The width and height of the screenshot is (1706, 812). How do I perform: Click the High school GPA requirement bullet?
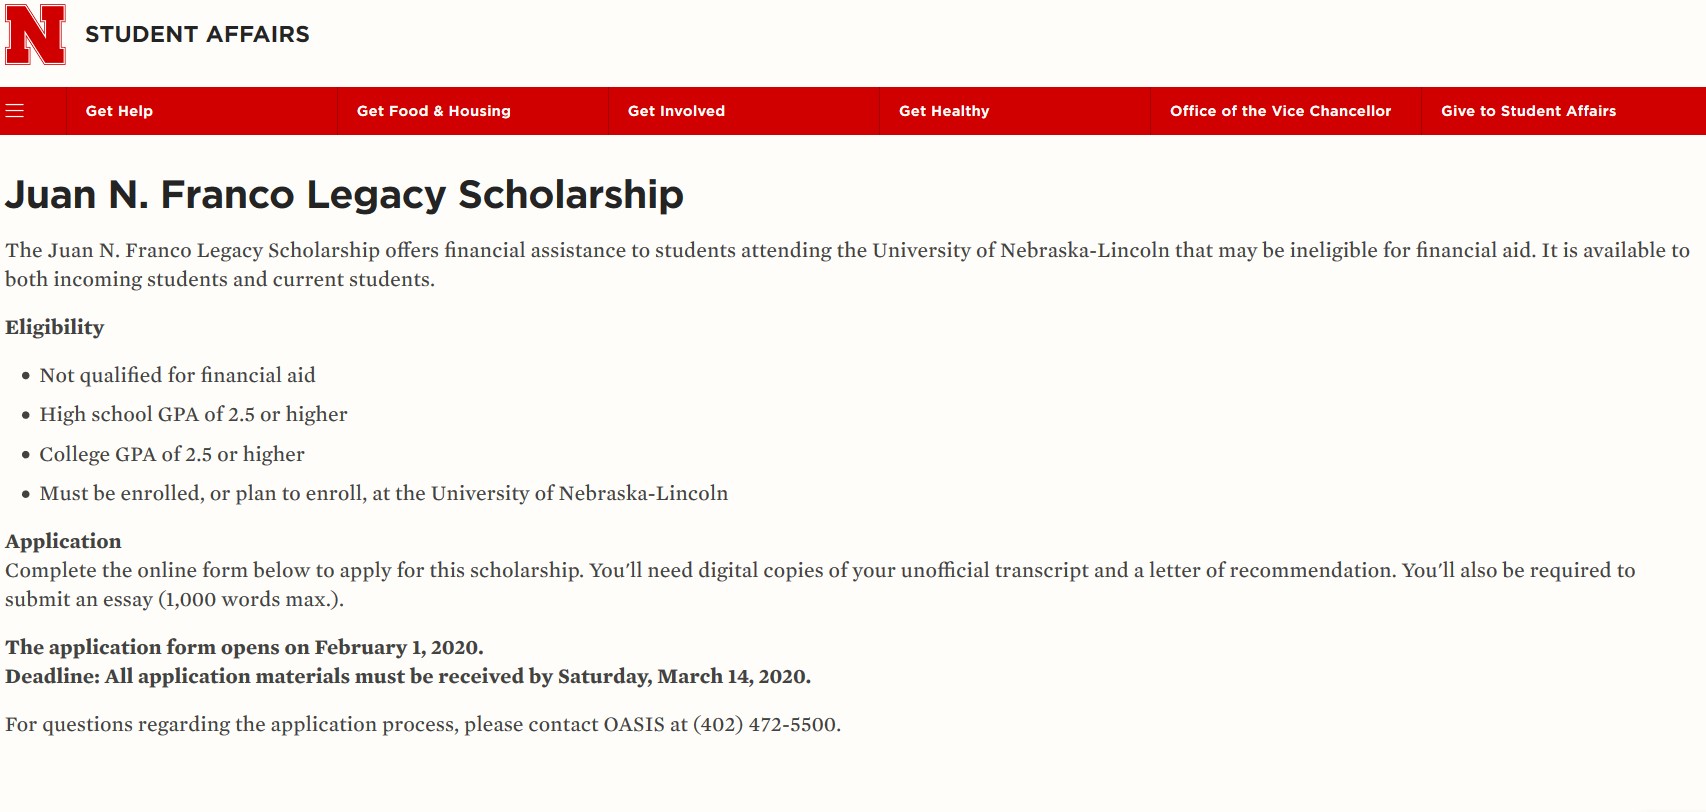pos(193,414)
